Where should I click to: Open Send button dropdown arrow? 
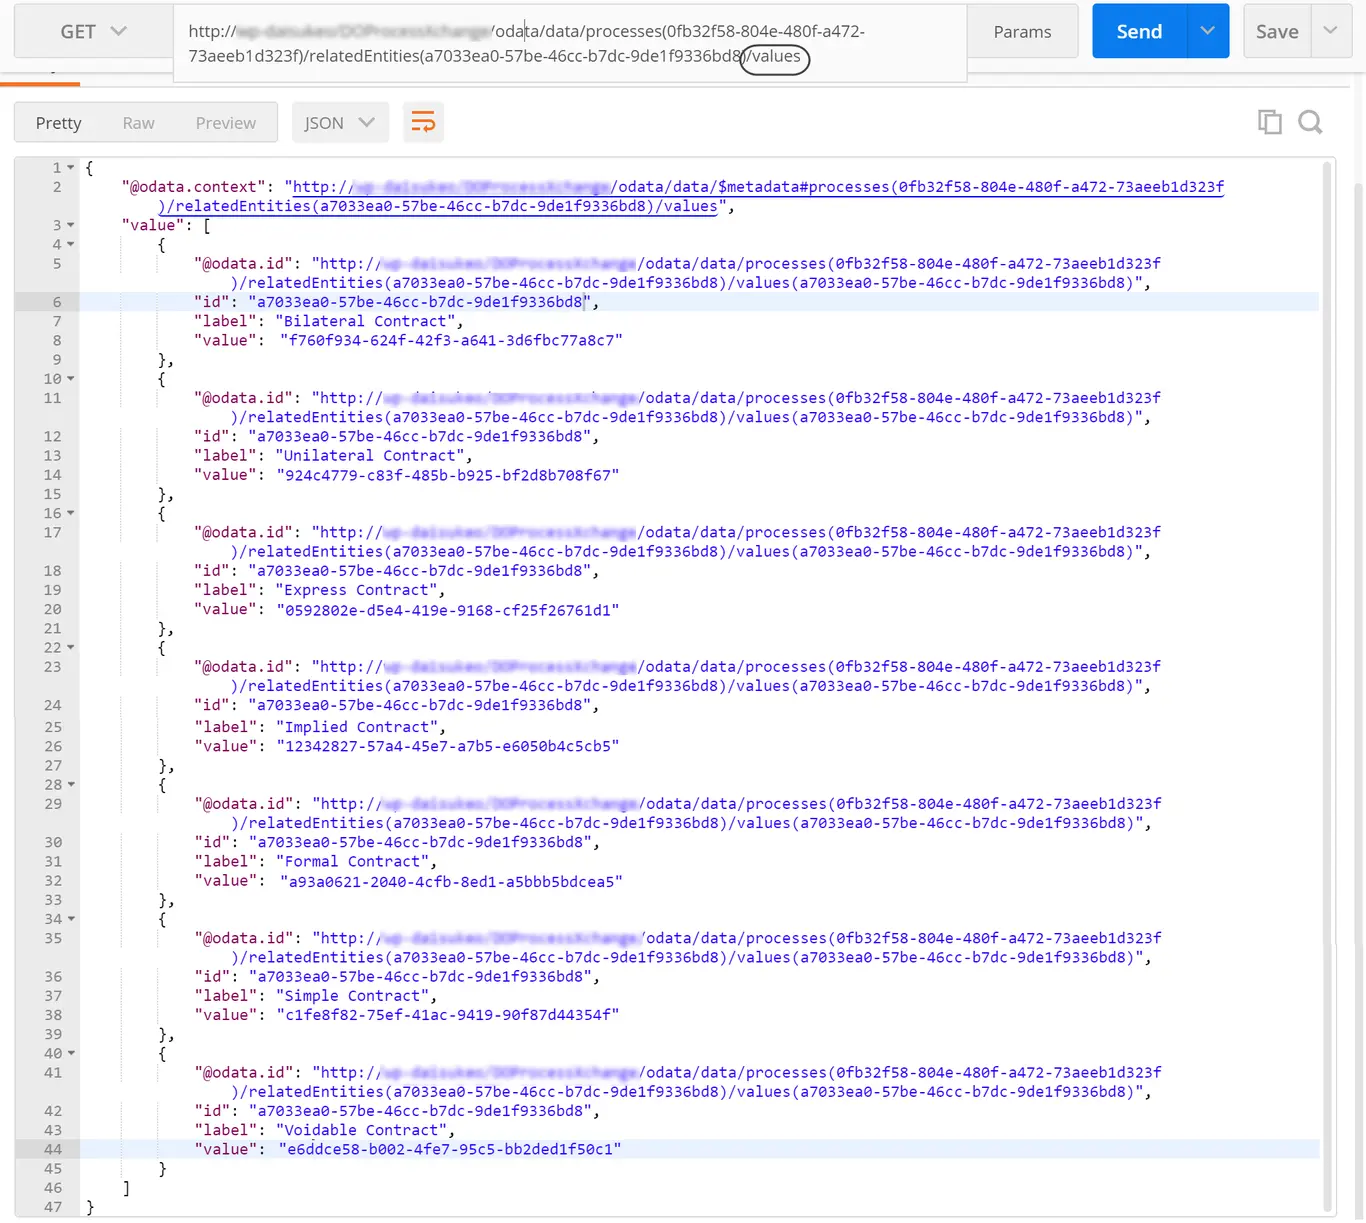1208,31
